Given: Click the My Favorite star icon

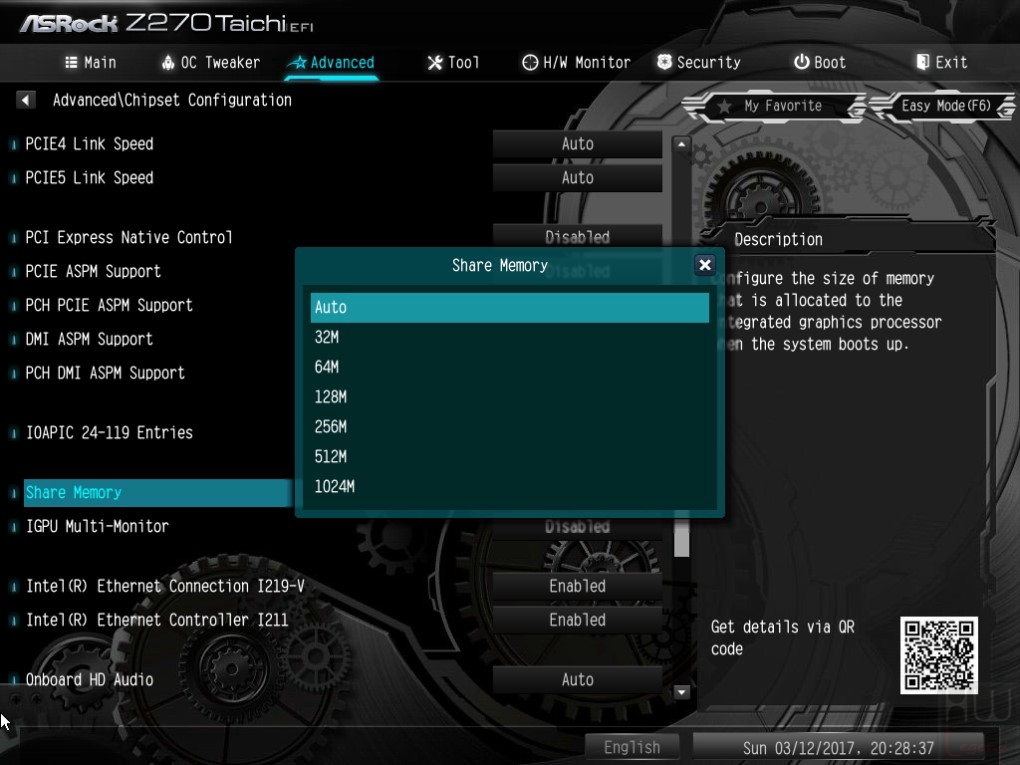Looking at the screenshot, I should pos(723,106).
